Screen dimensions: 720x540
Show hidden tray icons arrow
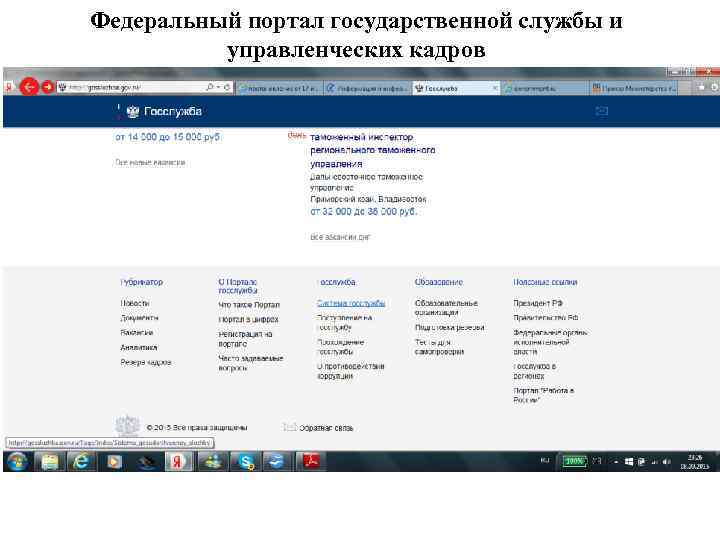coord(616,461)
